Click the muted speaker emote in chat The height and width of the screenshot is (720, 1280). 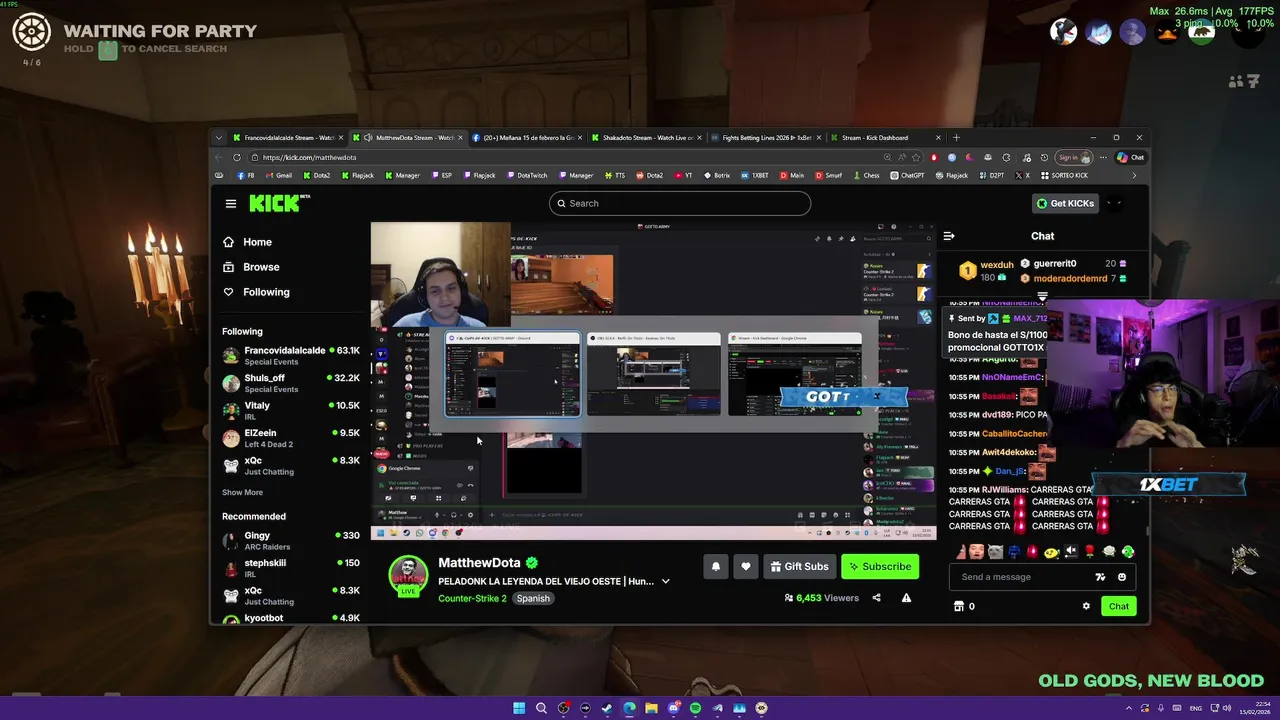tap(1071, 551)
